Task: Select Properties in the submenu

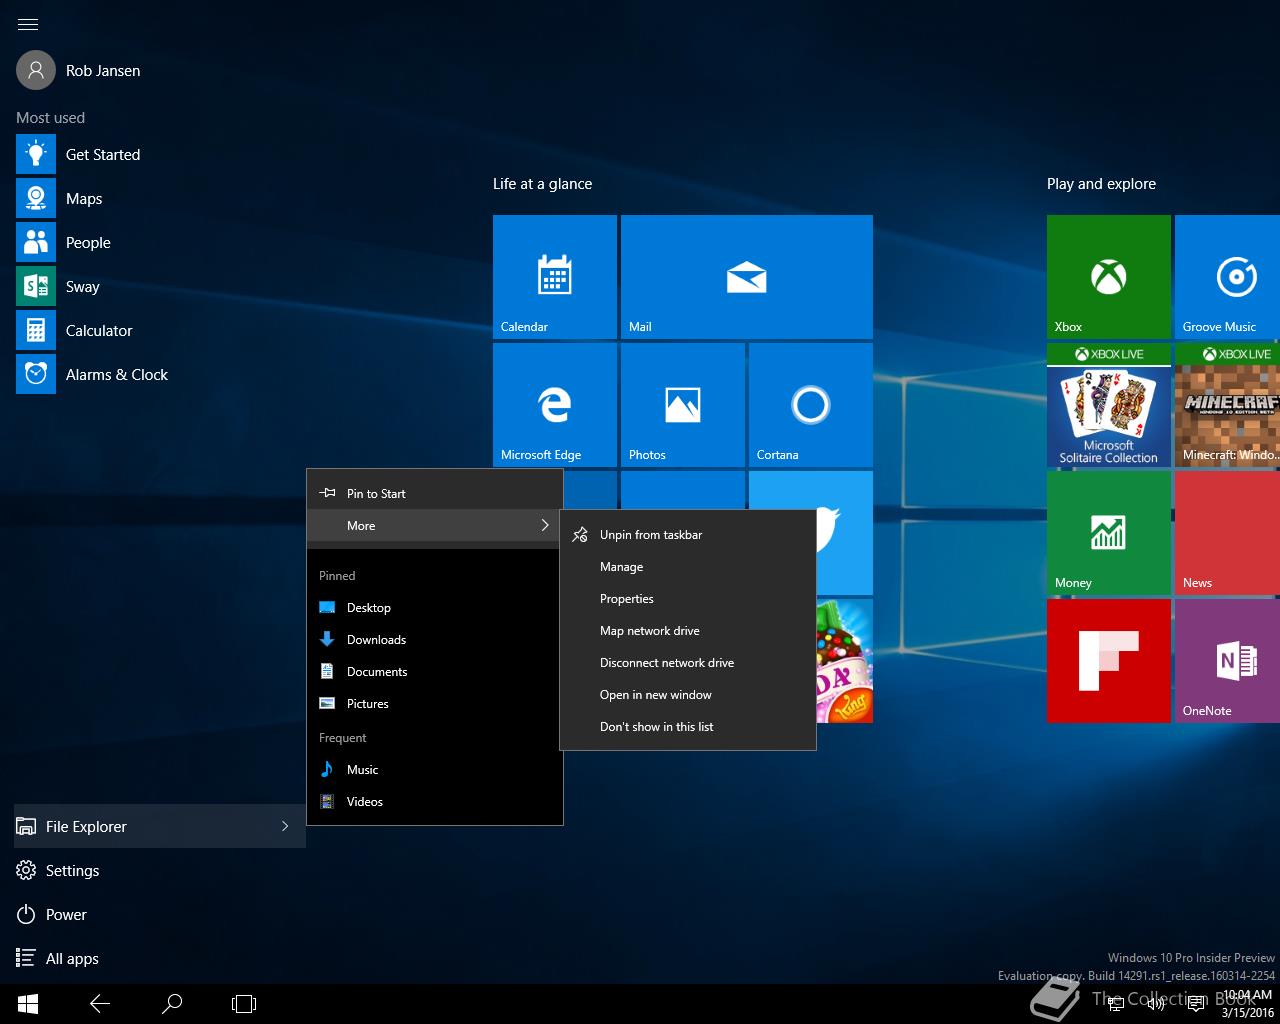Action: (688, 599)
